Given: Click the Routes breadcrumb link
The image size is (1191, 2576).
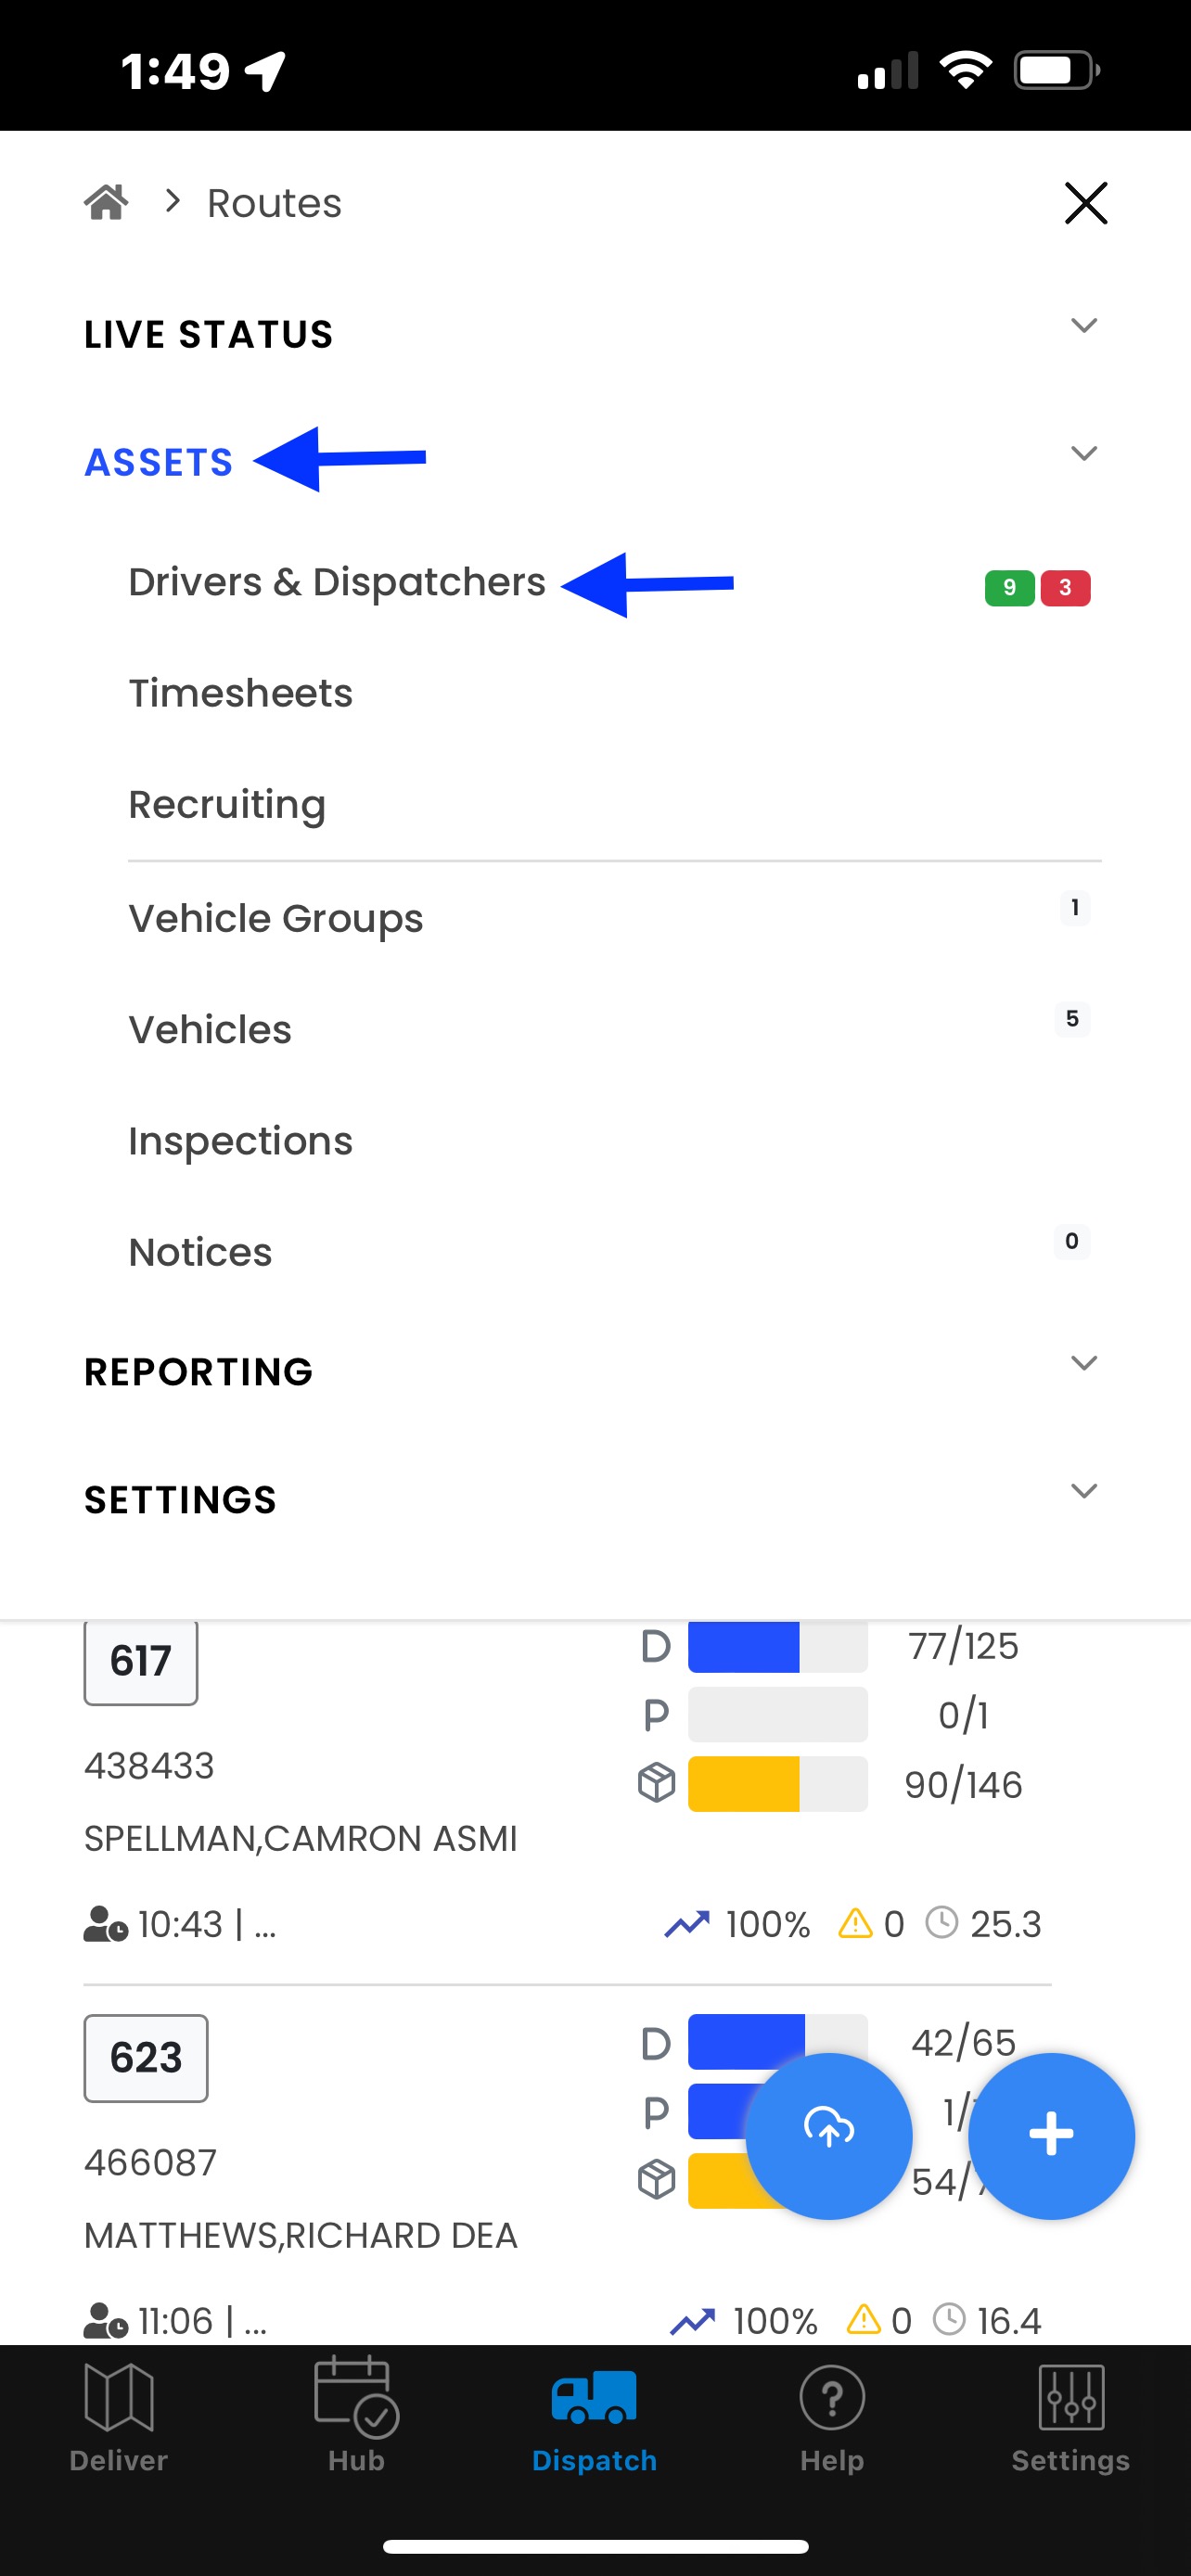Looking at the screenshot, I should click(274, 203).
